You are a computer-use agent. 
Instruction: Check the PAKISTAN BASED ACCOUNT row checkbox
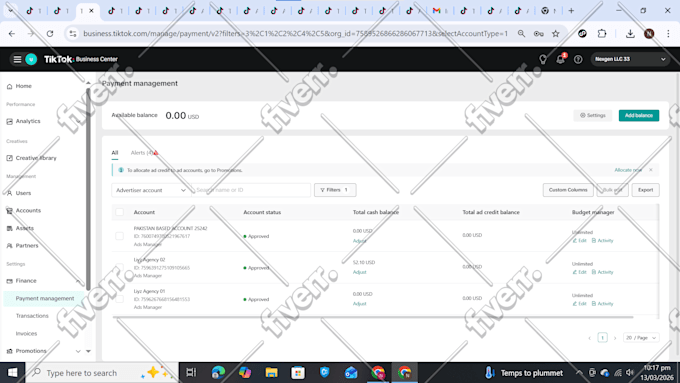pos(119,236)
